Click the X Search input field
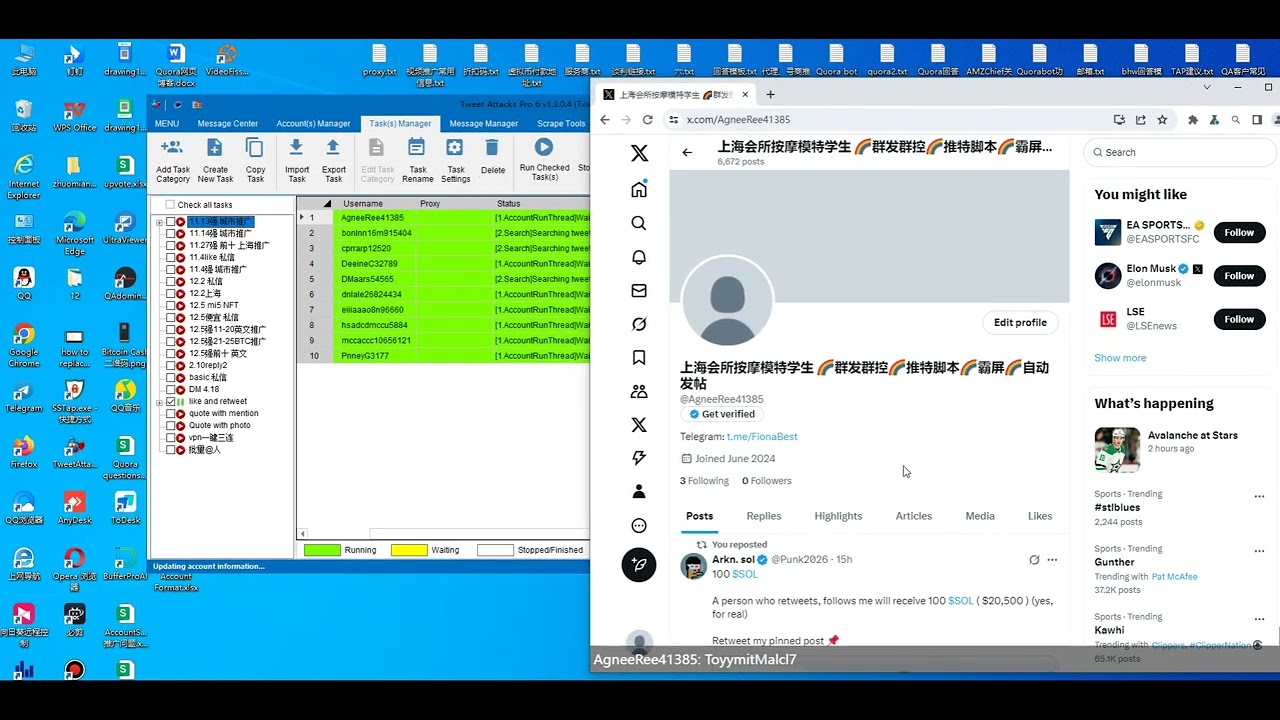 [x=1180, y=153]
